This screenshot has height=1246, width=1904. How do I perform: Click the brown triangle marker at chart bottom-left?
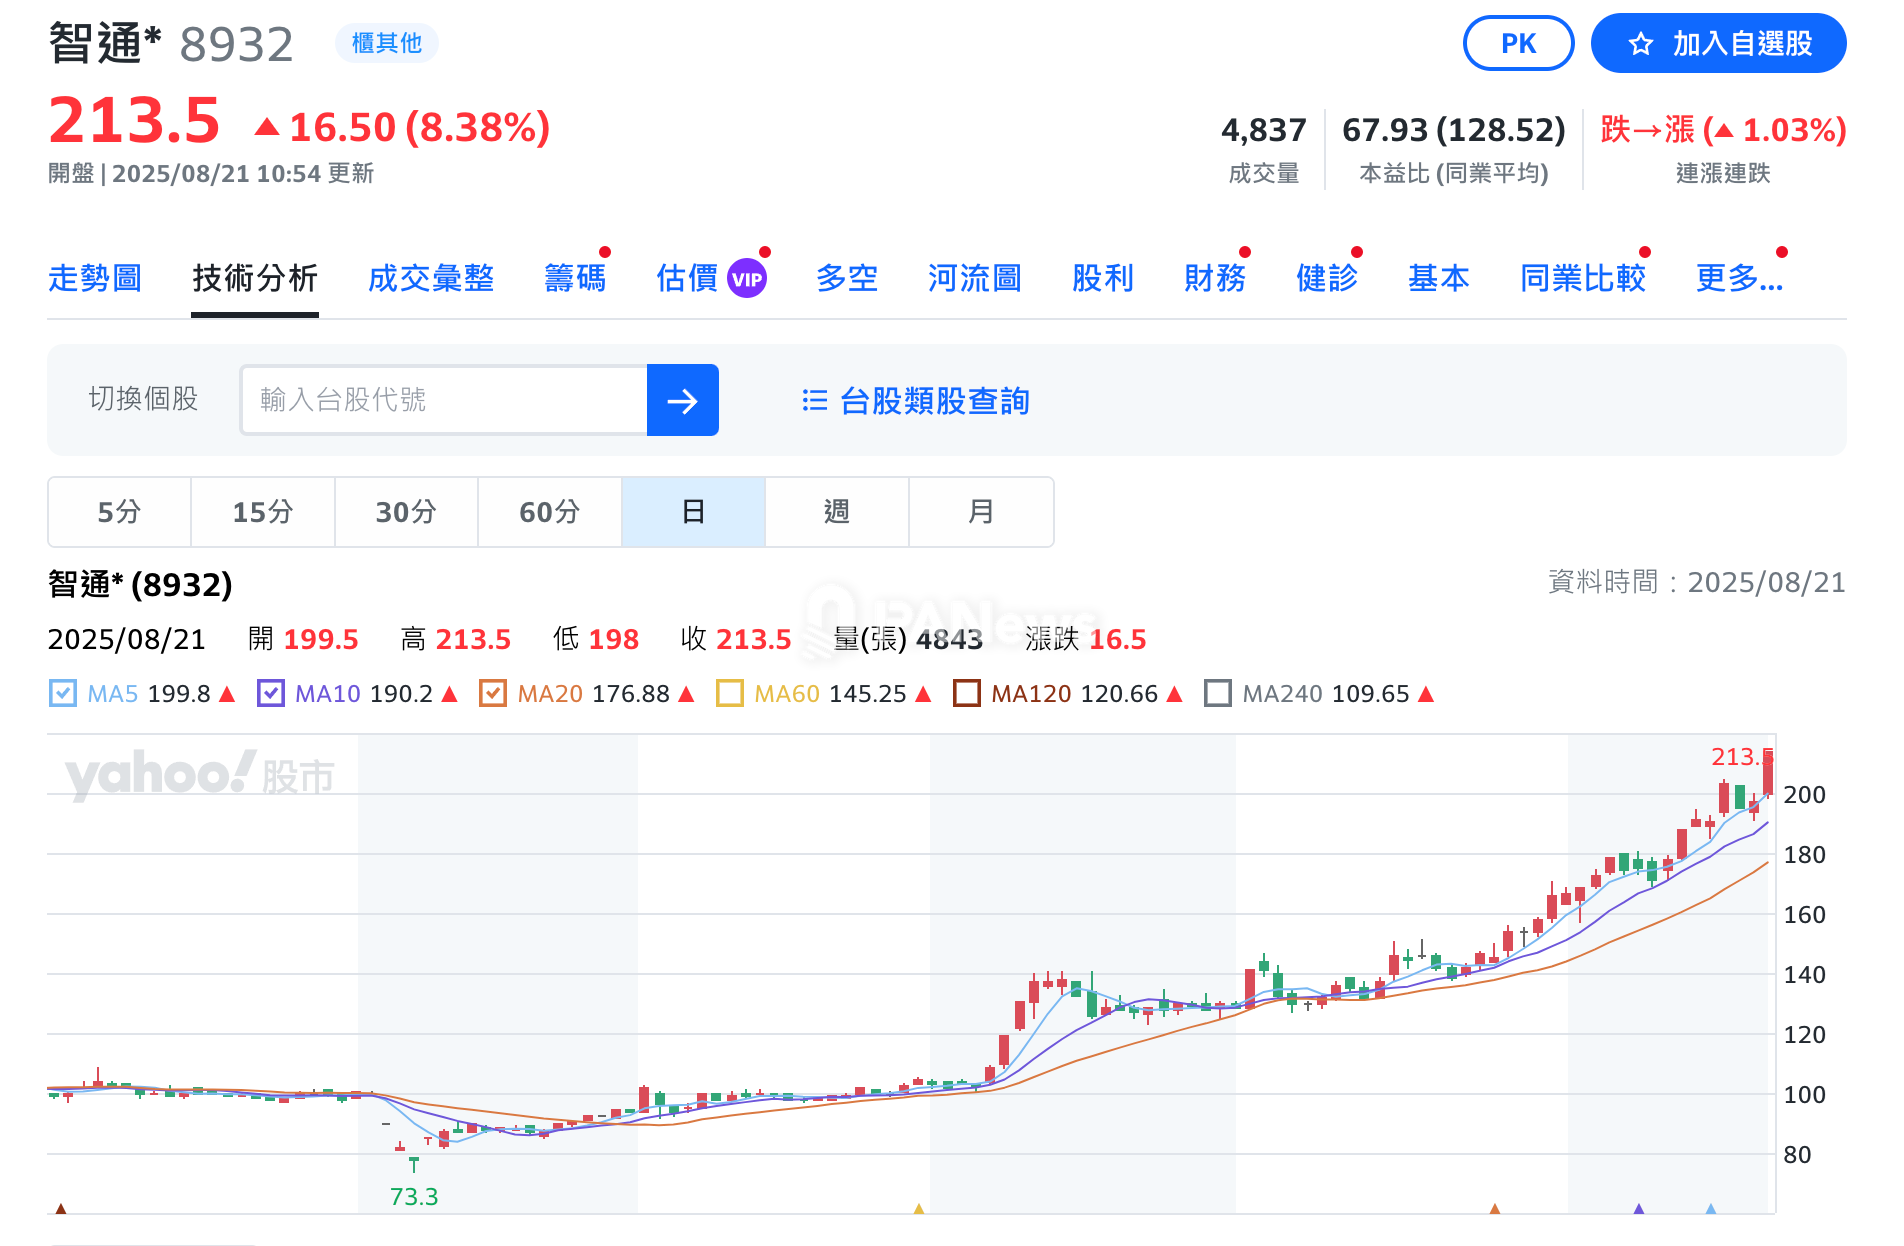point(61,1208)
